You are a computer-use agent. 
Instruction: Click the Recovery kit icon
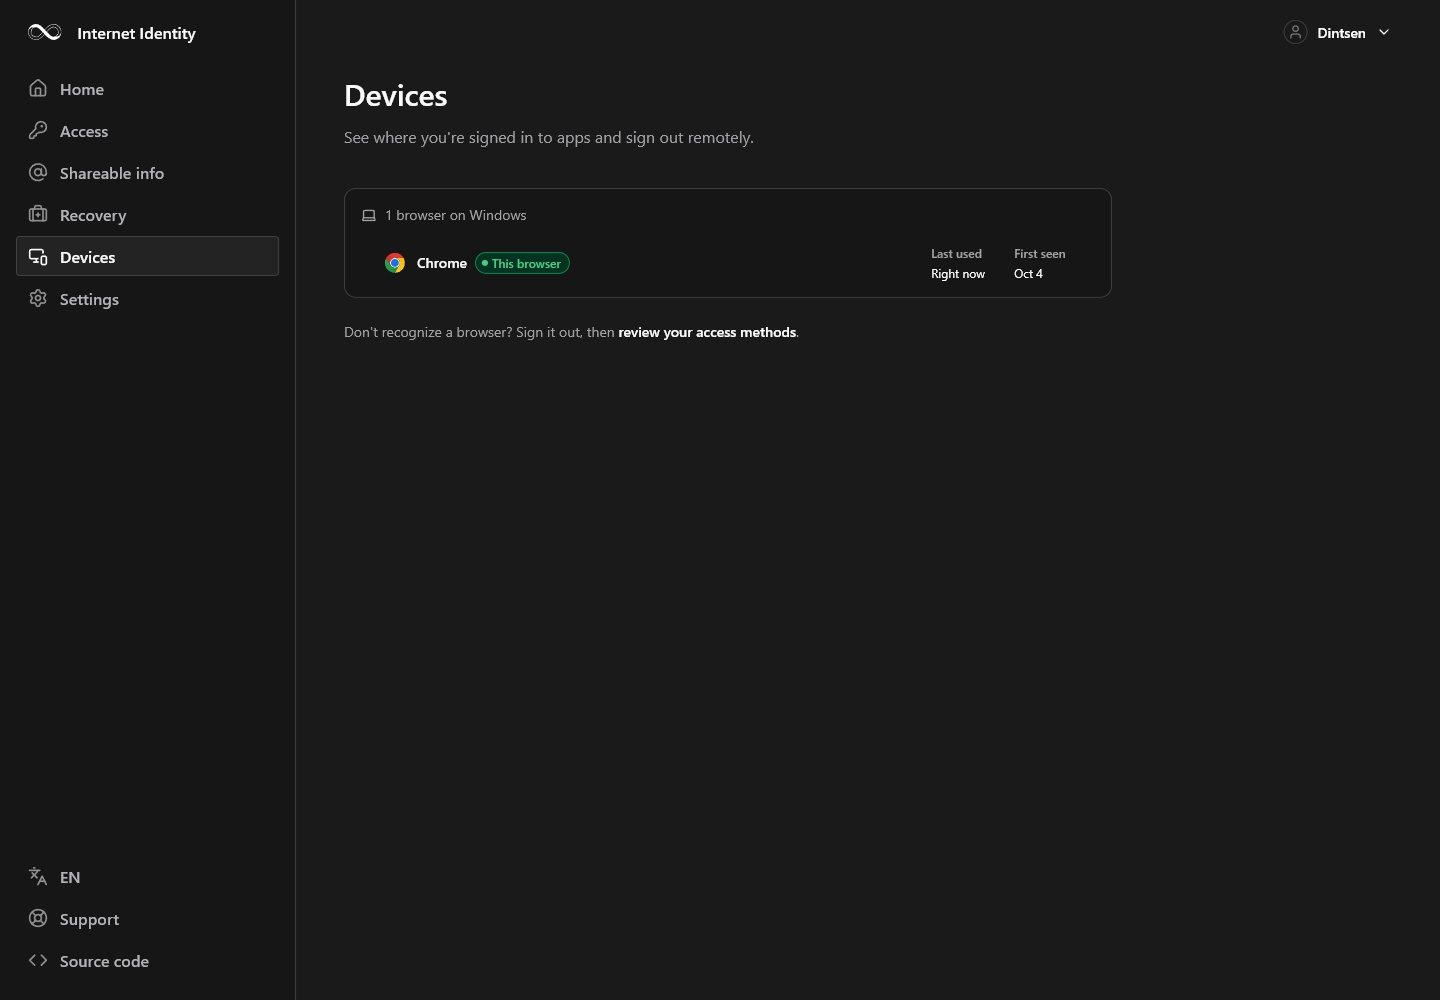click(38, 214)
